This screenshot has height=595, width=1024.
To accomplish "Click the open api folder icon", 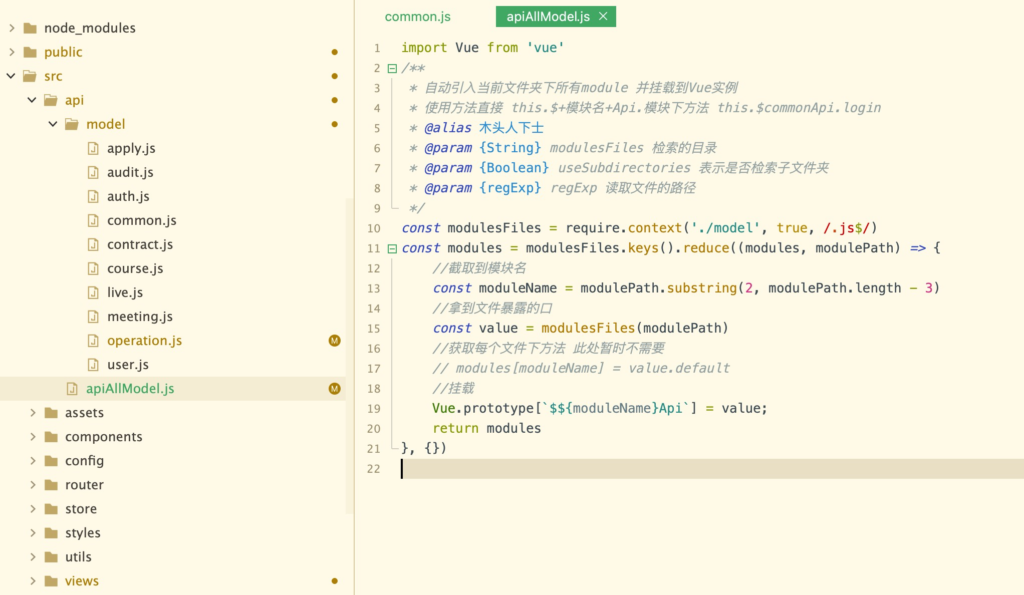I will pyautogui.click(x=51, y=100).
